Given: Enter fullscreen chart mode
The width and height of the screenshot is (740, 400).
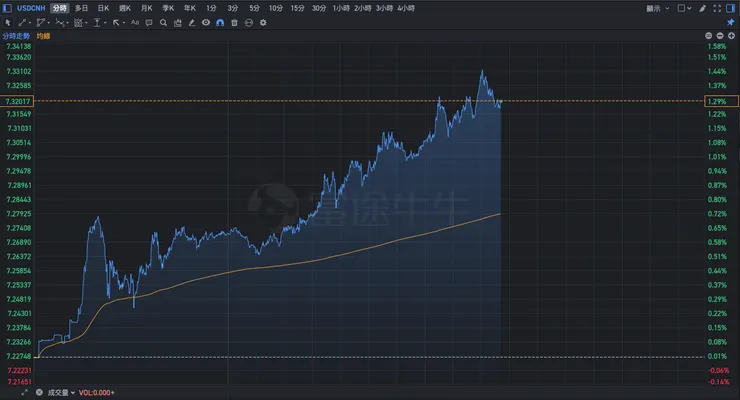Looking at the screenshot, I should tap(717, 8).
